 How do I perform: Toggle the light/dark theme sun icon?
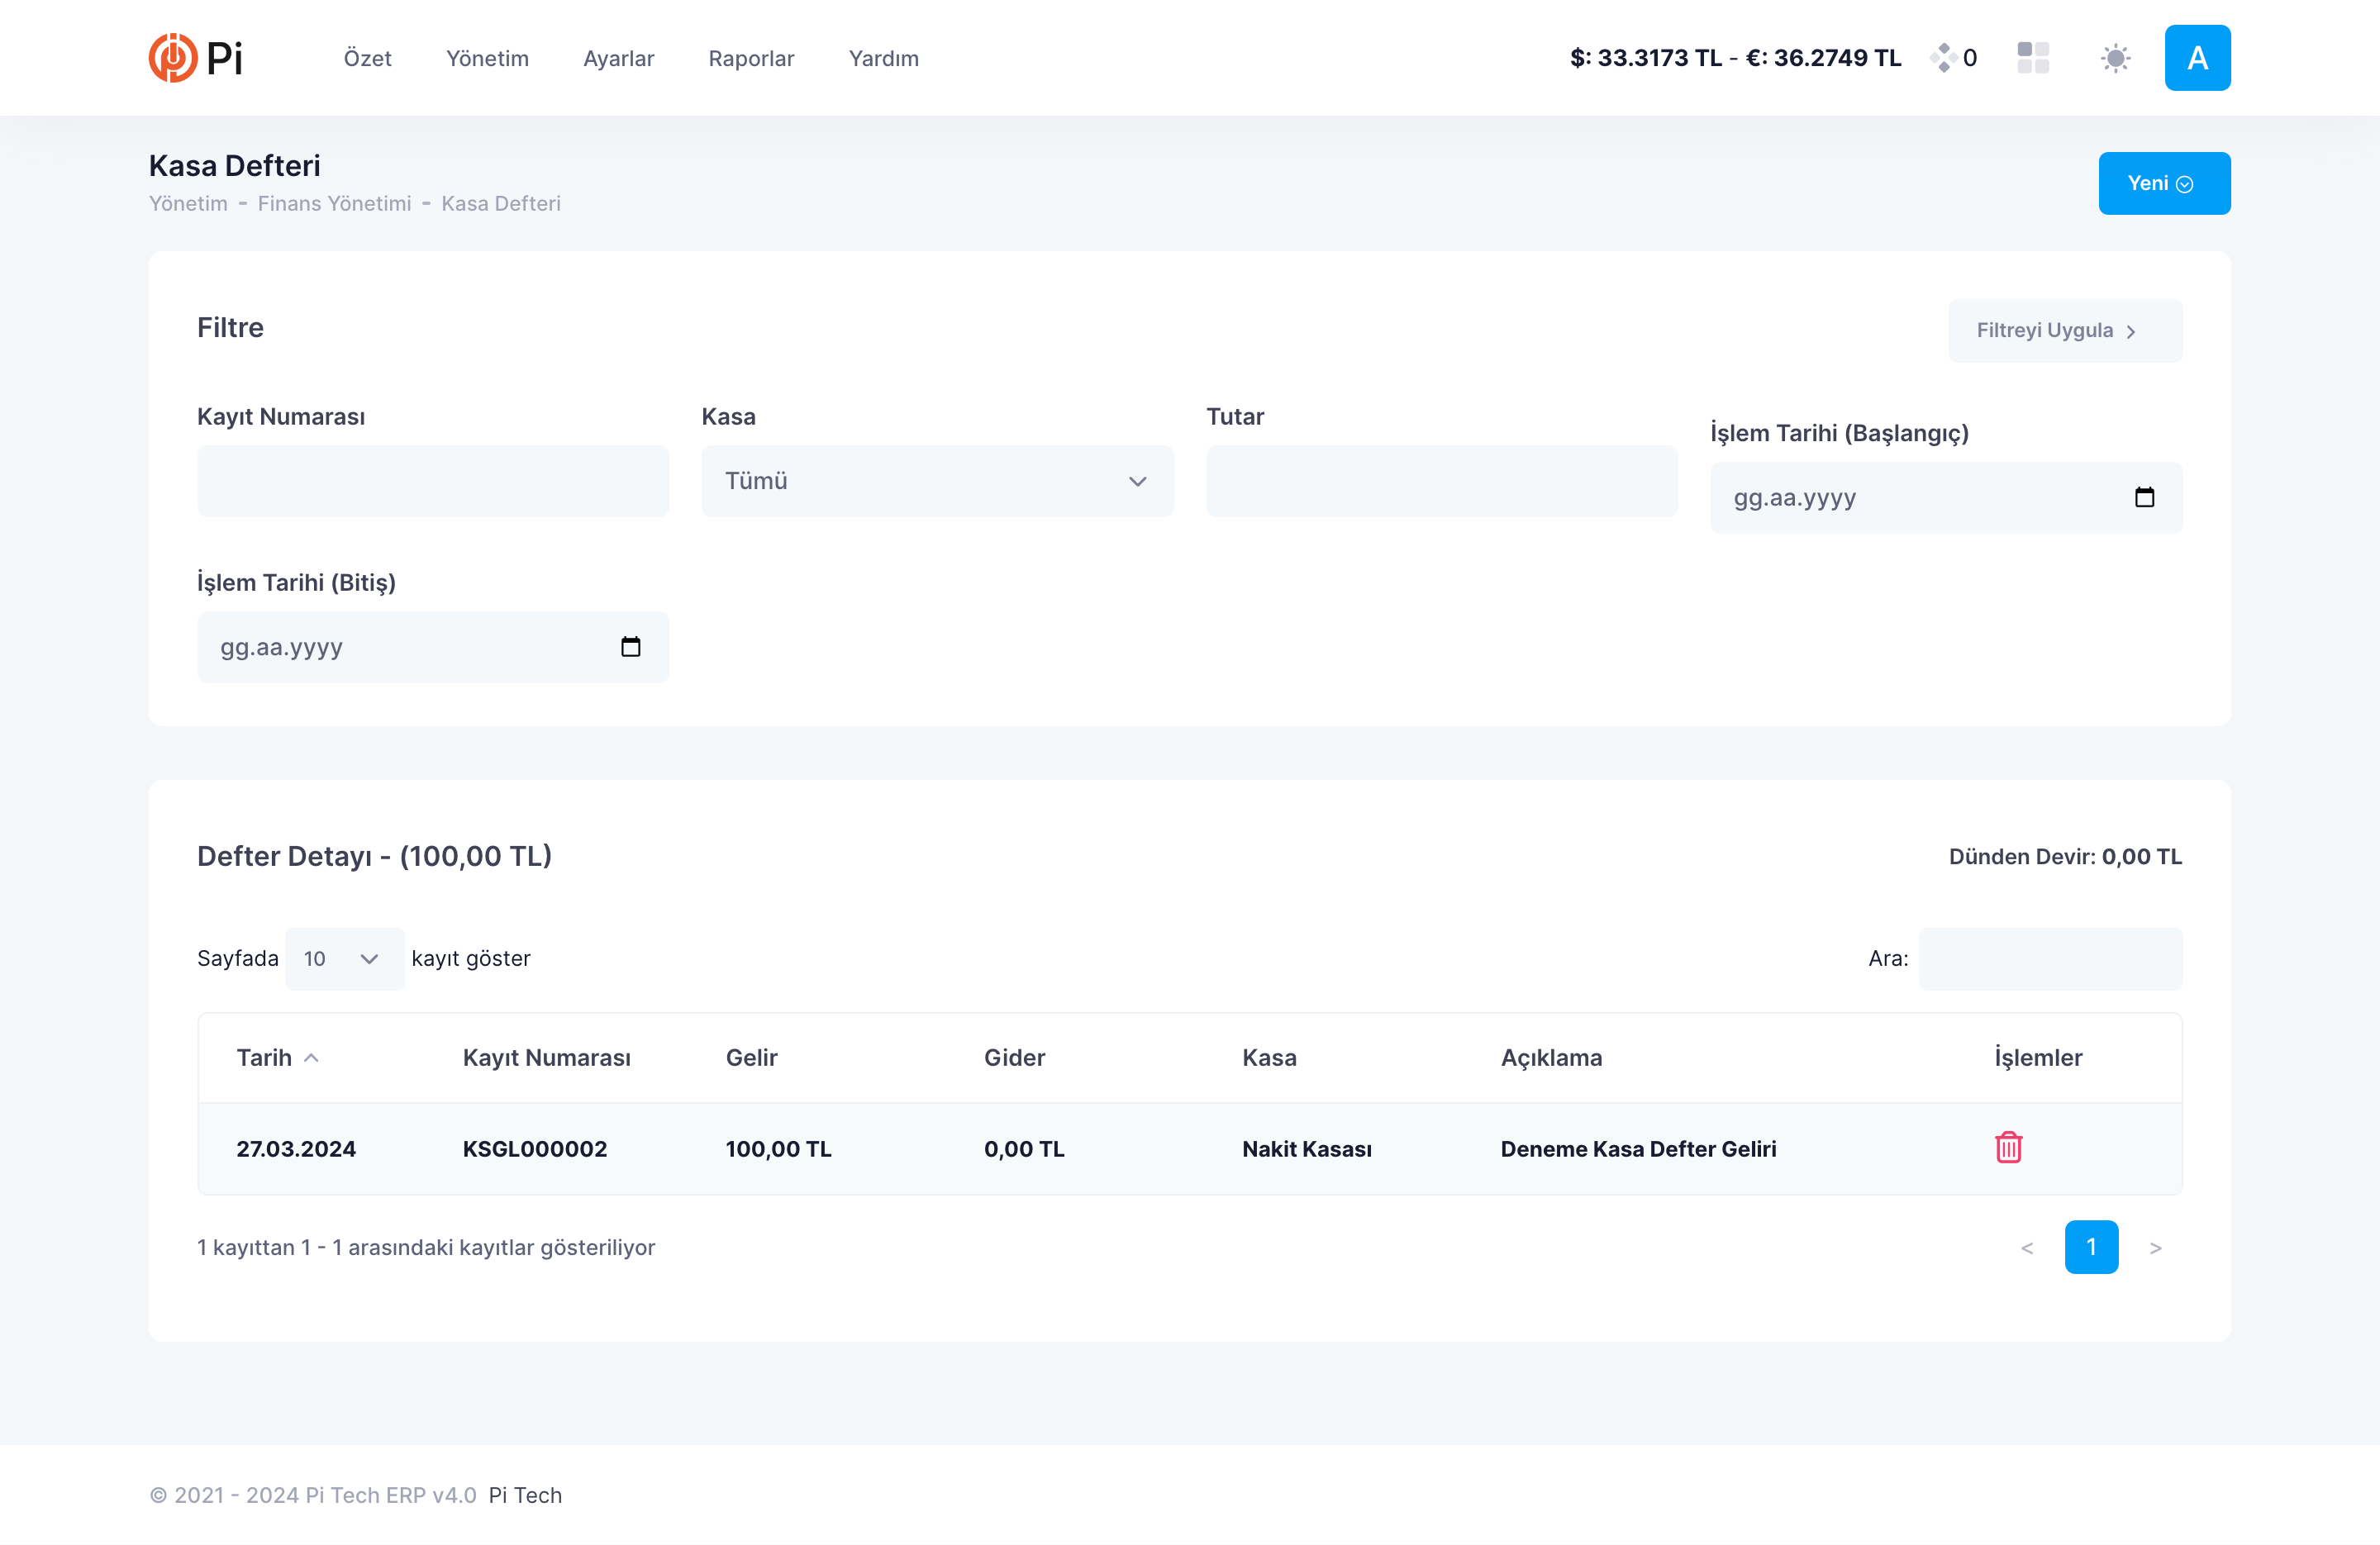click(2115, 58)
